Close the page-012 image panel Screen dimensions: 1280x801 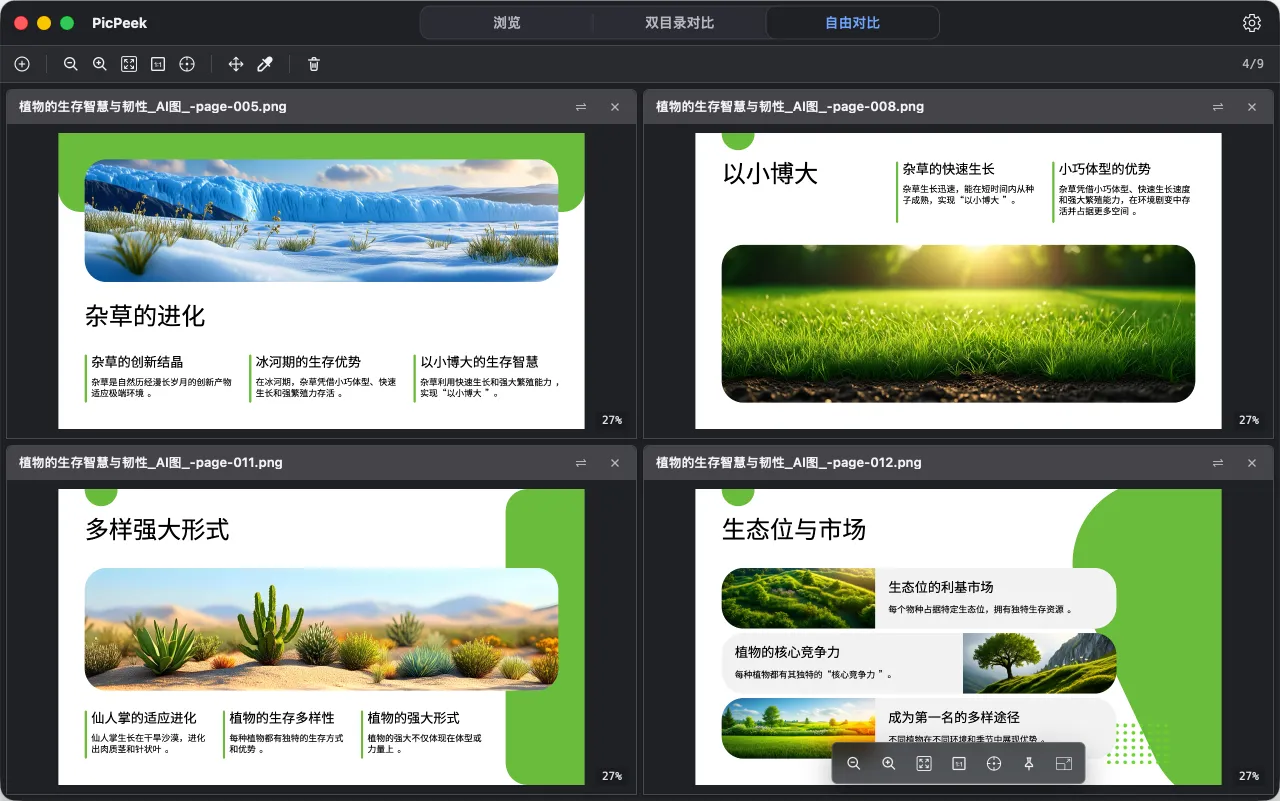coord(1252,463)
